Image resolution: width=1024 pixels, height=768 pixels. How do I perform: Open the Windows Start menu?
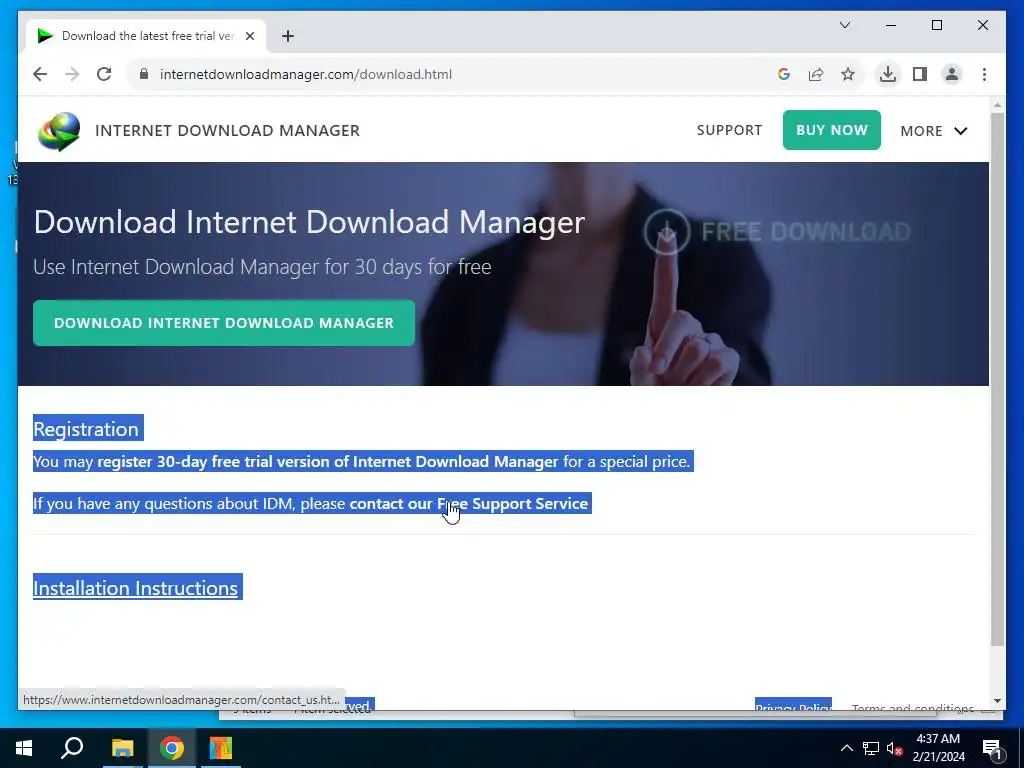[24, 748]
